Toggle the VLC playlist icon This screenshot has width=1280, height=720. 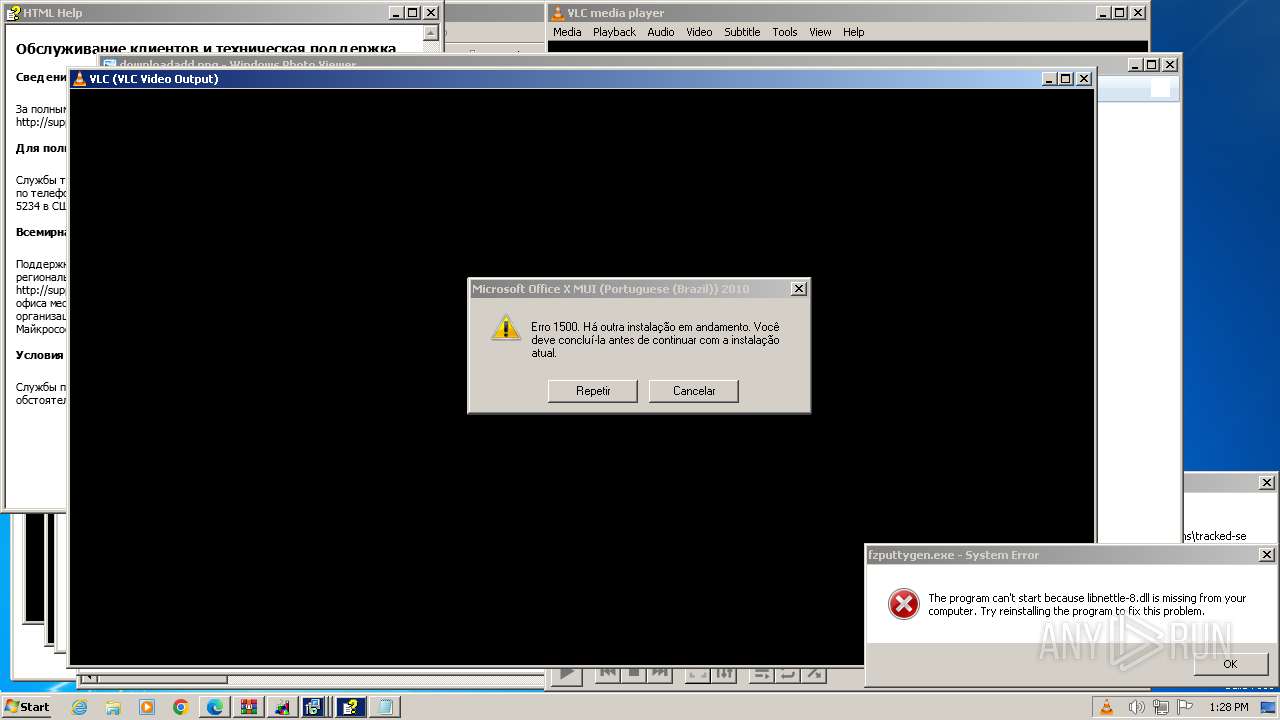coord(761,674)
